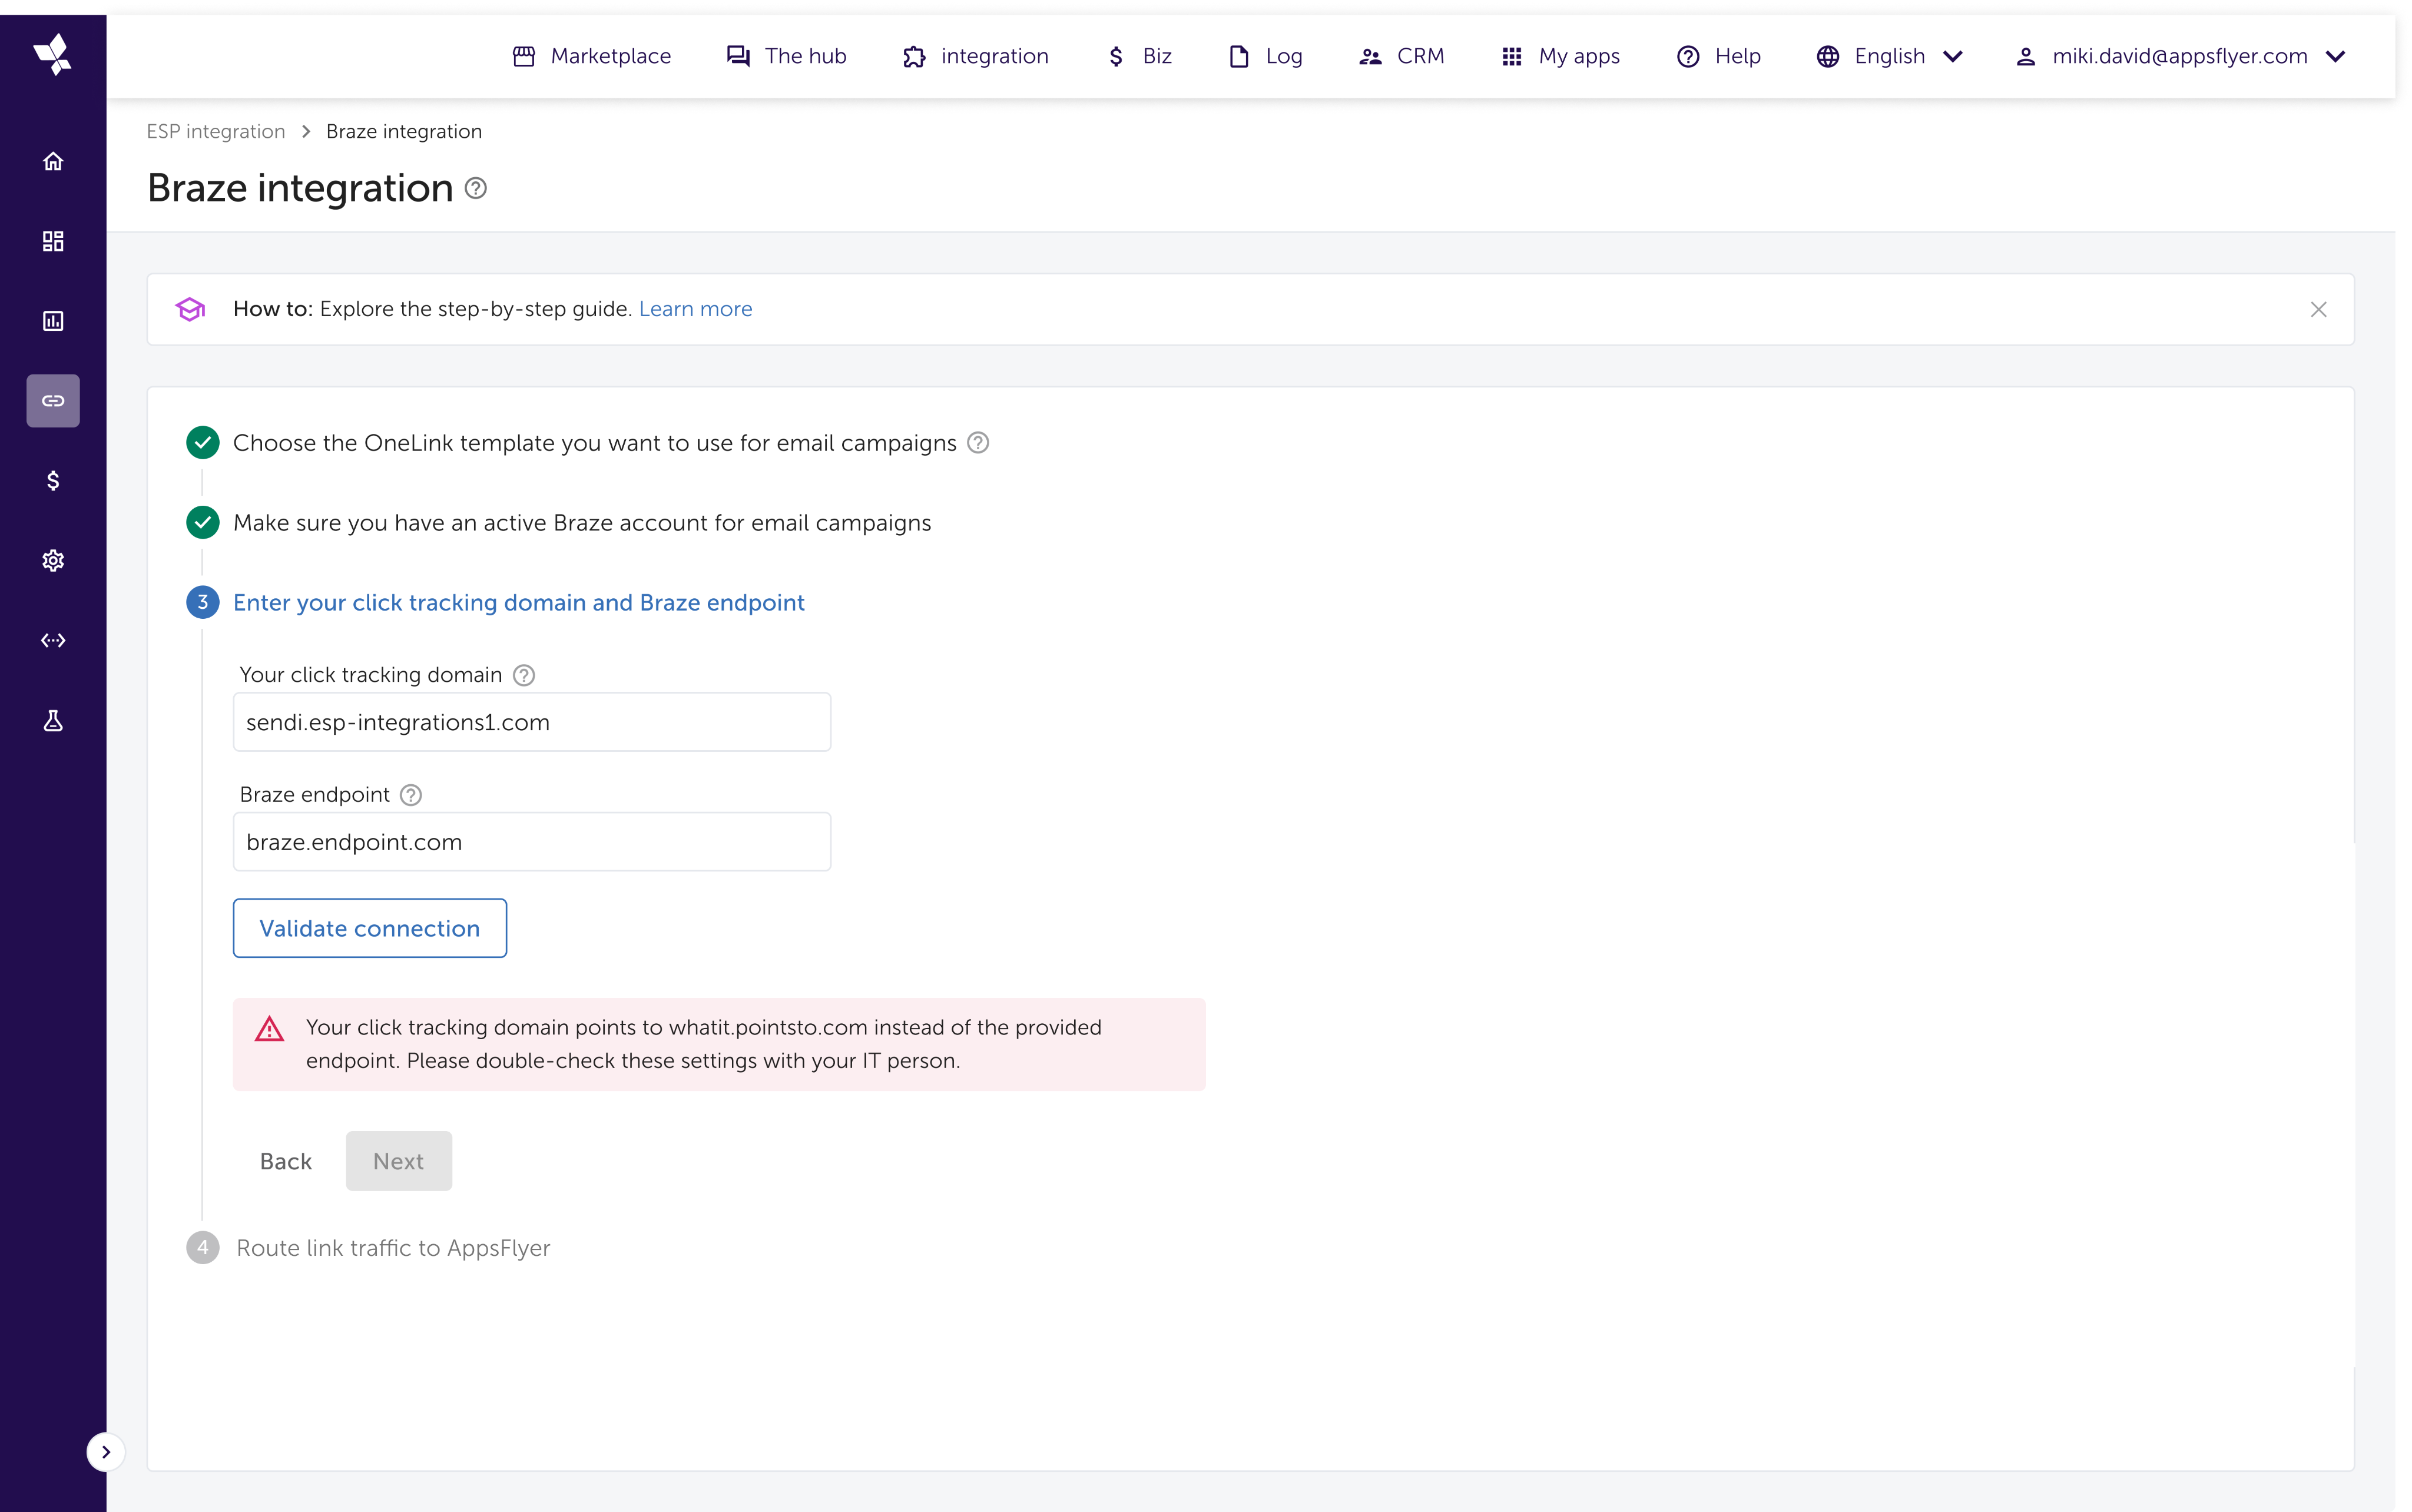Open the miki.david@appsflyer.com account menu
The height and width of the screenshot is (1512, 2412).
[2180, 56]
